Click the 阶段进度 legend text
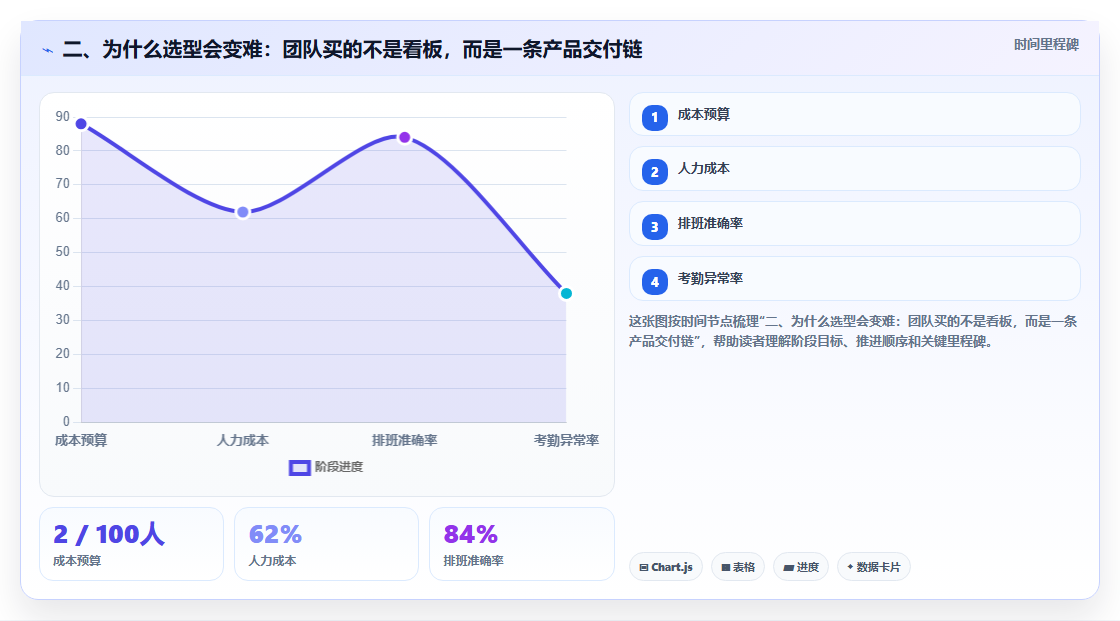Screen dimensions: 1120x621 pos(339,467)
